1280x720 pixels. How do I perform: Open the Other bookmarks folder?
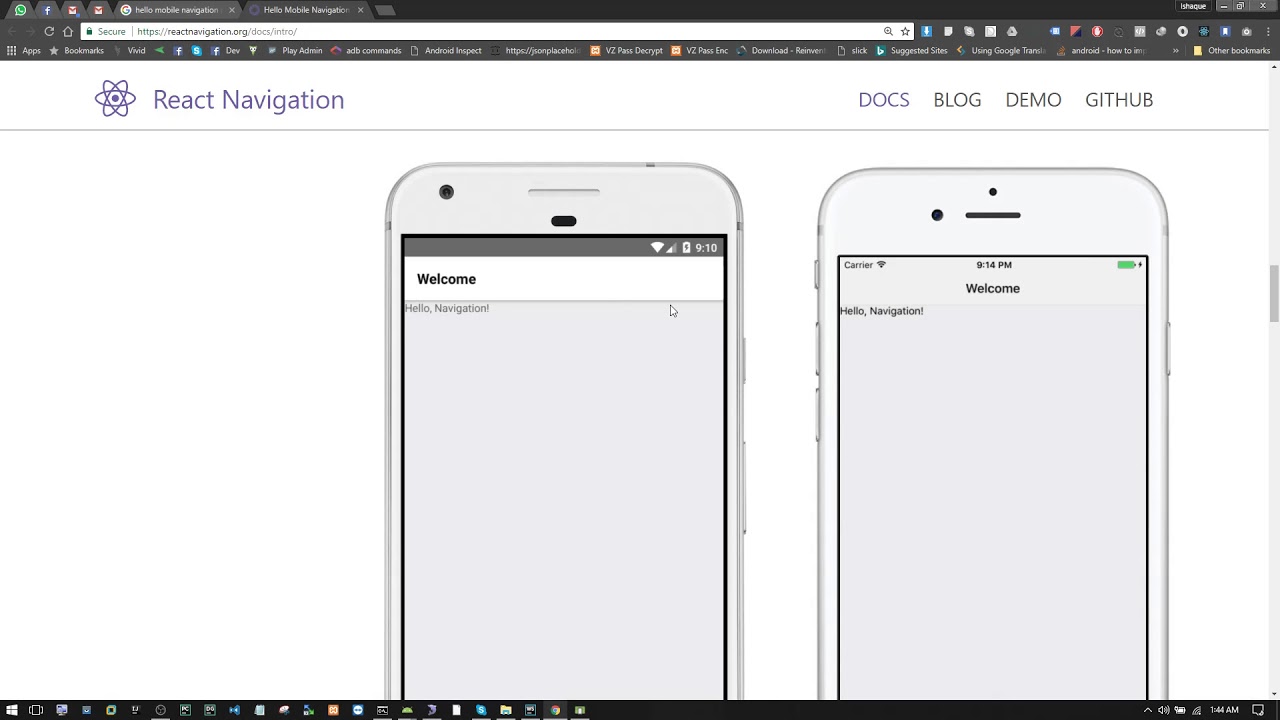coord(1231,50)
